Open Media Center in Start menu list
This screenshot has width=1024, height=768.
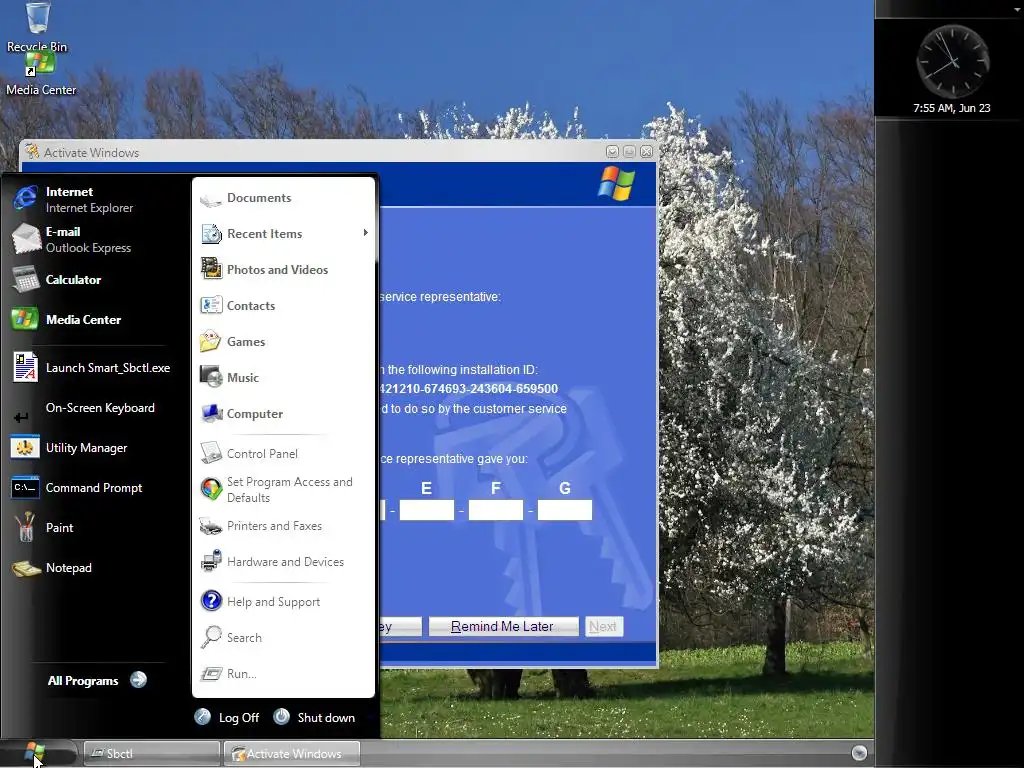click(83, 319)
